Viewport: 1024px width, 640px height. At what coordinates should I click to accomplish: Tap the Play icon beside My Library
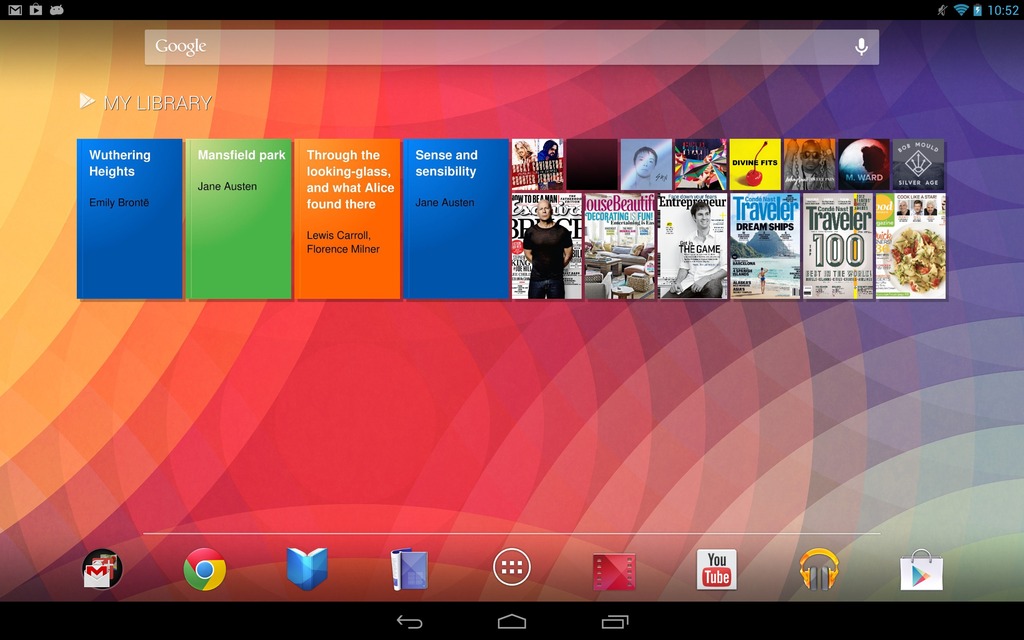tap(87, 101)
